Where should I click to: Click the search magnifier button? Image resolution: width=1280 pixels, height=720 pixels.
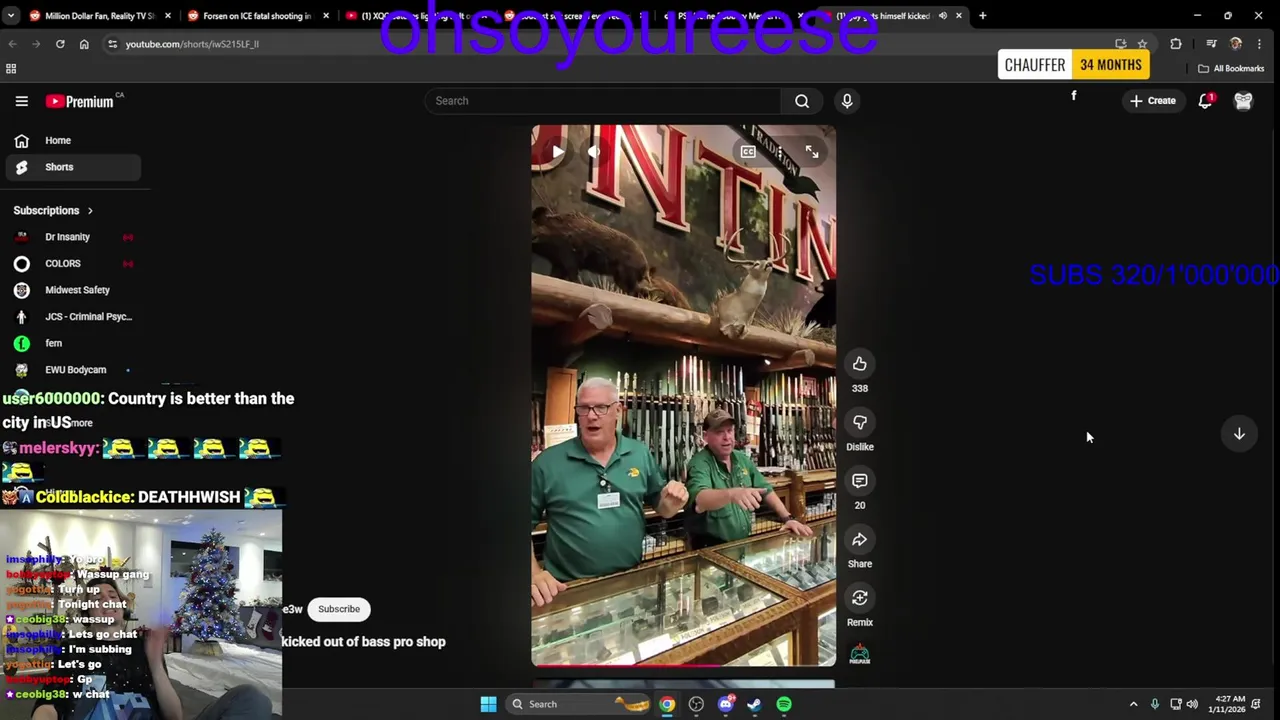pos(802,101)
